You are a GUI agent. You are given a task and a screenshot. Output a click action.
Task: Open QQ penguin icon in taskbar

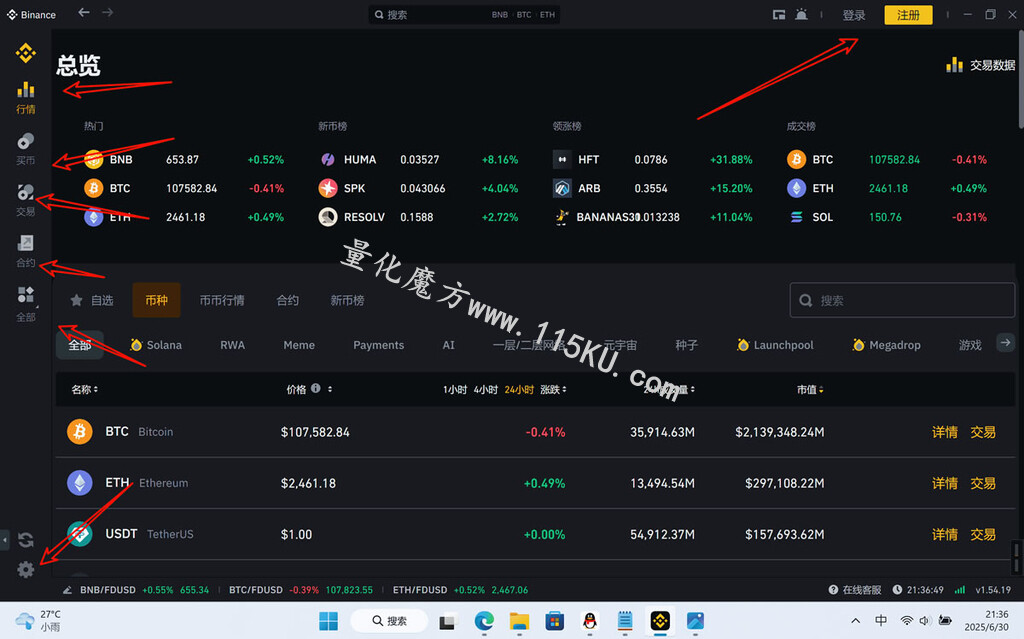[590, 621]
